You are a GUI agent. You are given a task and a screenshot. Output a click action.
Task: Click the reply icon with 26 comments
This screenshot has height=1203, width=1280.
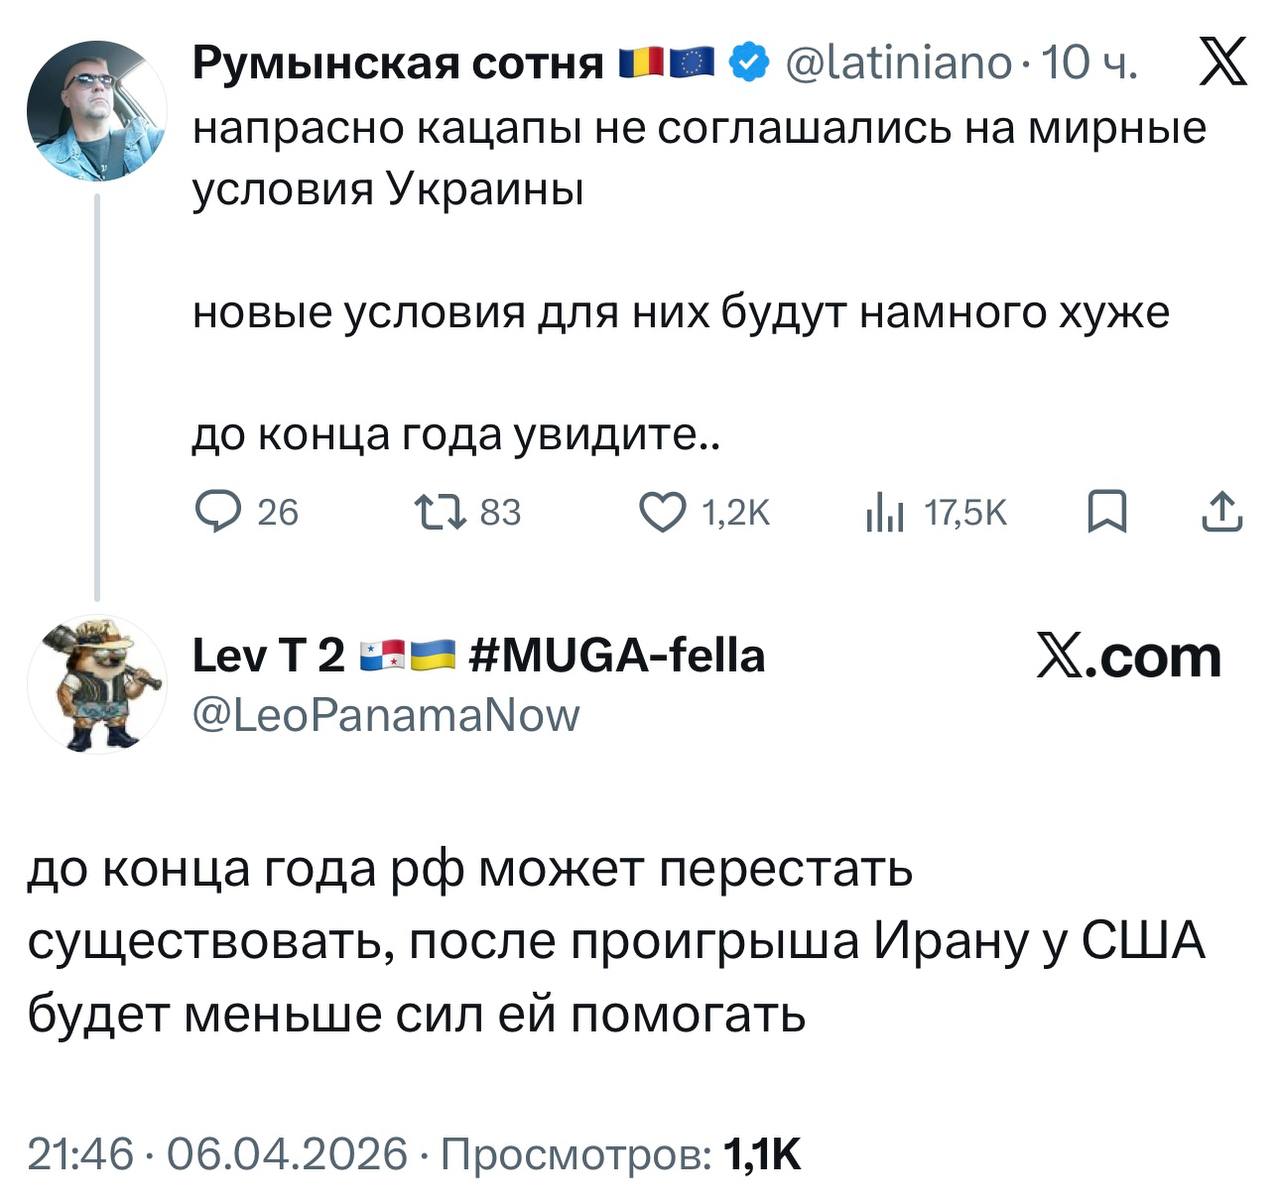pos(214,513)
